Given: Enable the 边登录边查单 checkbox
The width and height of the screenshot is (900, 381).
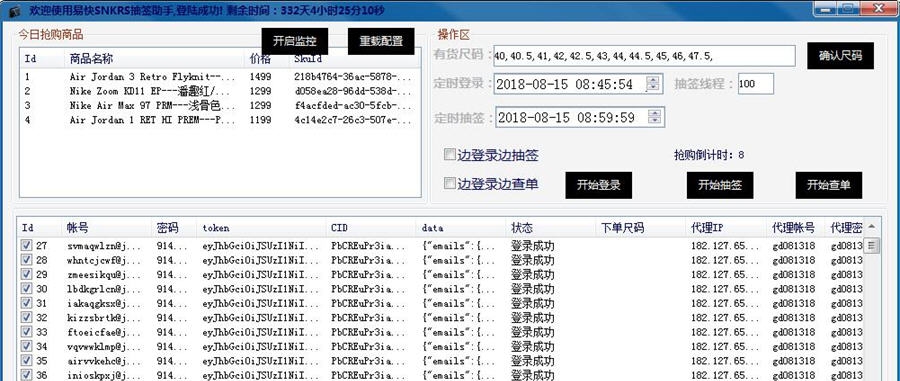Looking at the screenshot, I should pos(449,184).
